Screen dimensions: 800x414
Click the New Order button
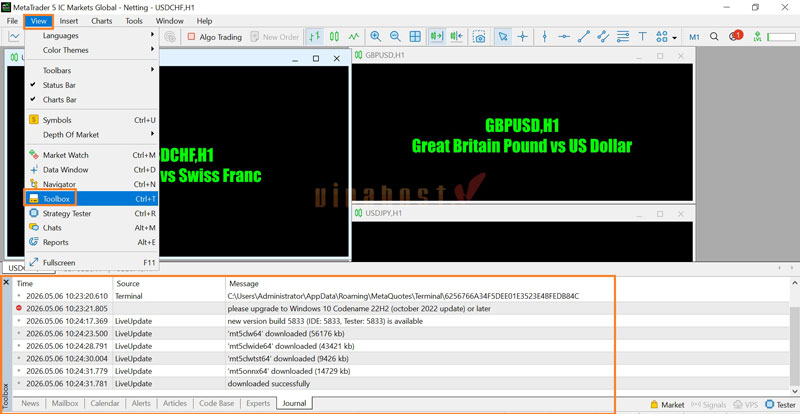click(x=274, y=37)
